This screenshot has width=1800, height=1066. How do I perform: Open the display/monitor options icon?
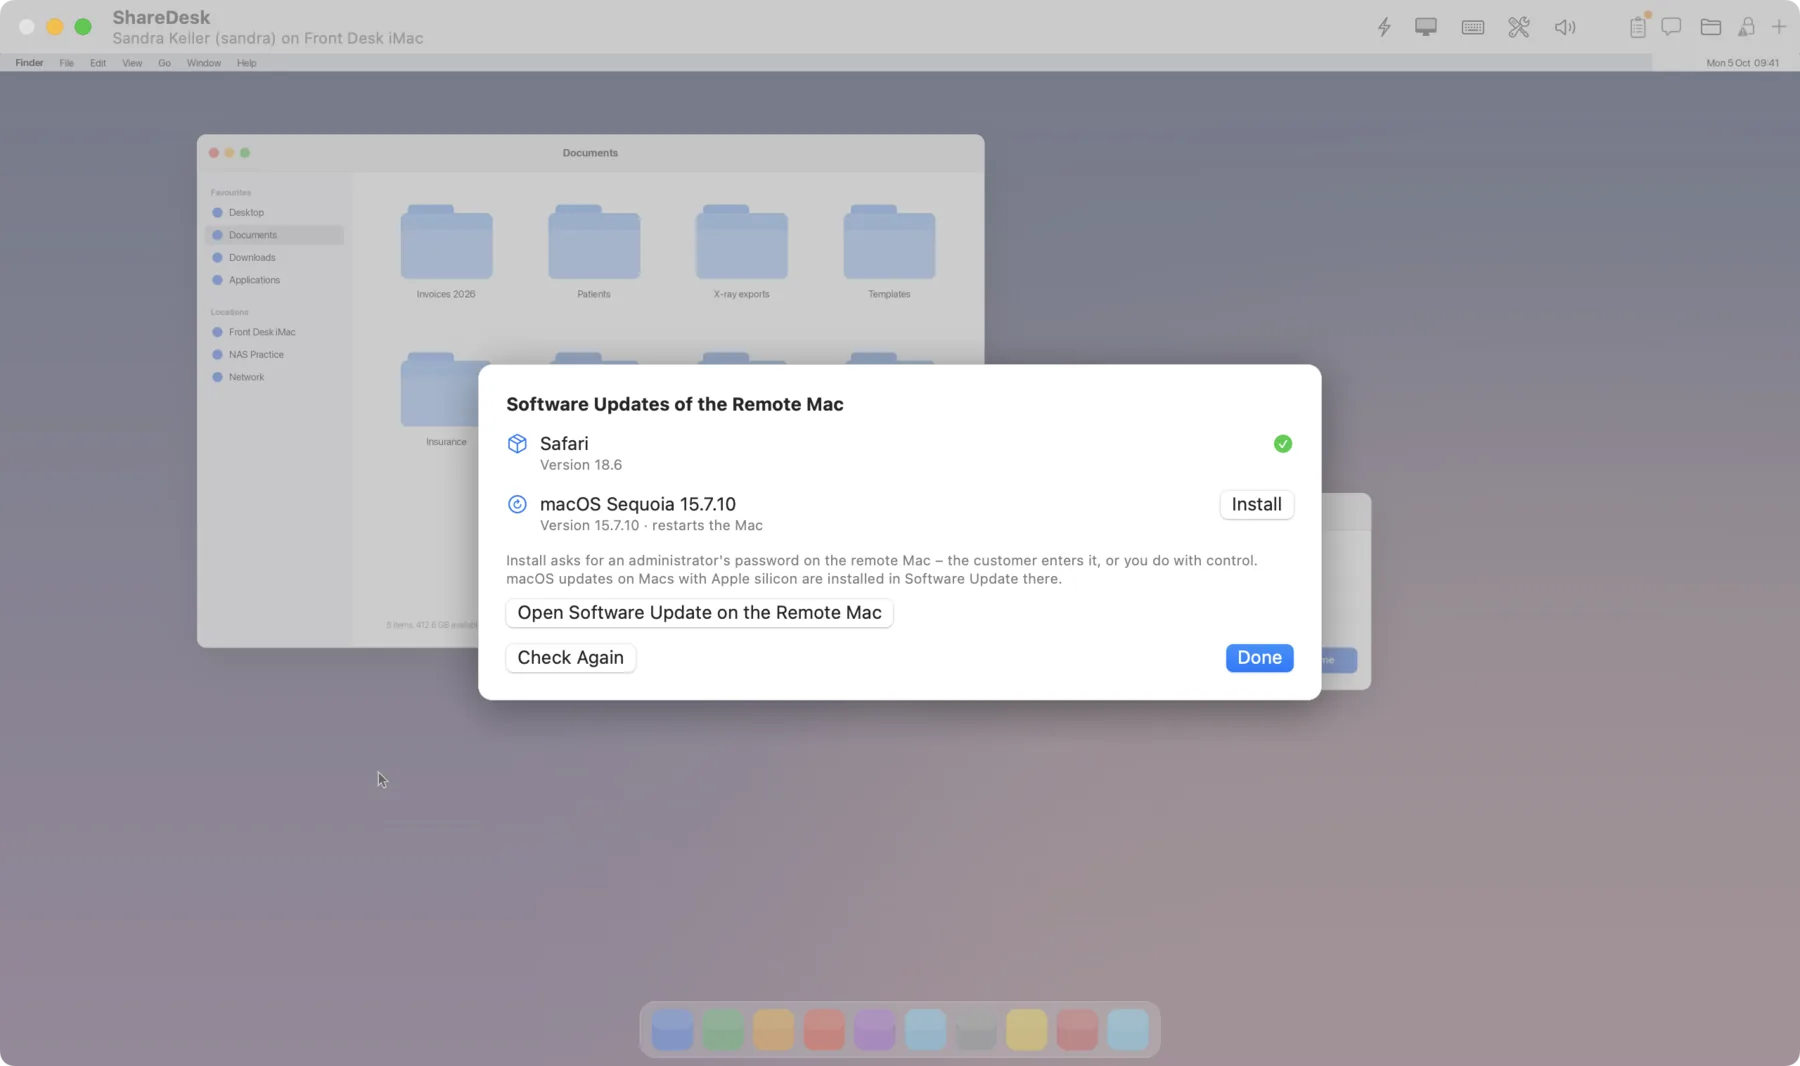1426,27
